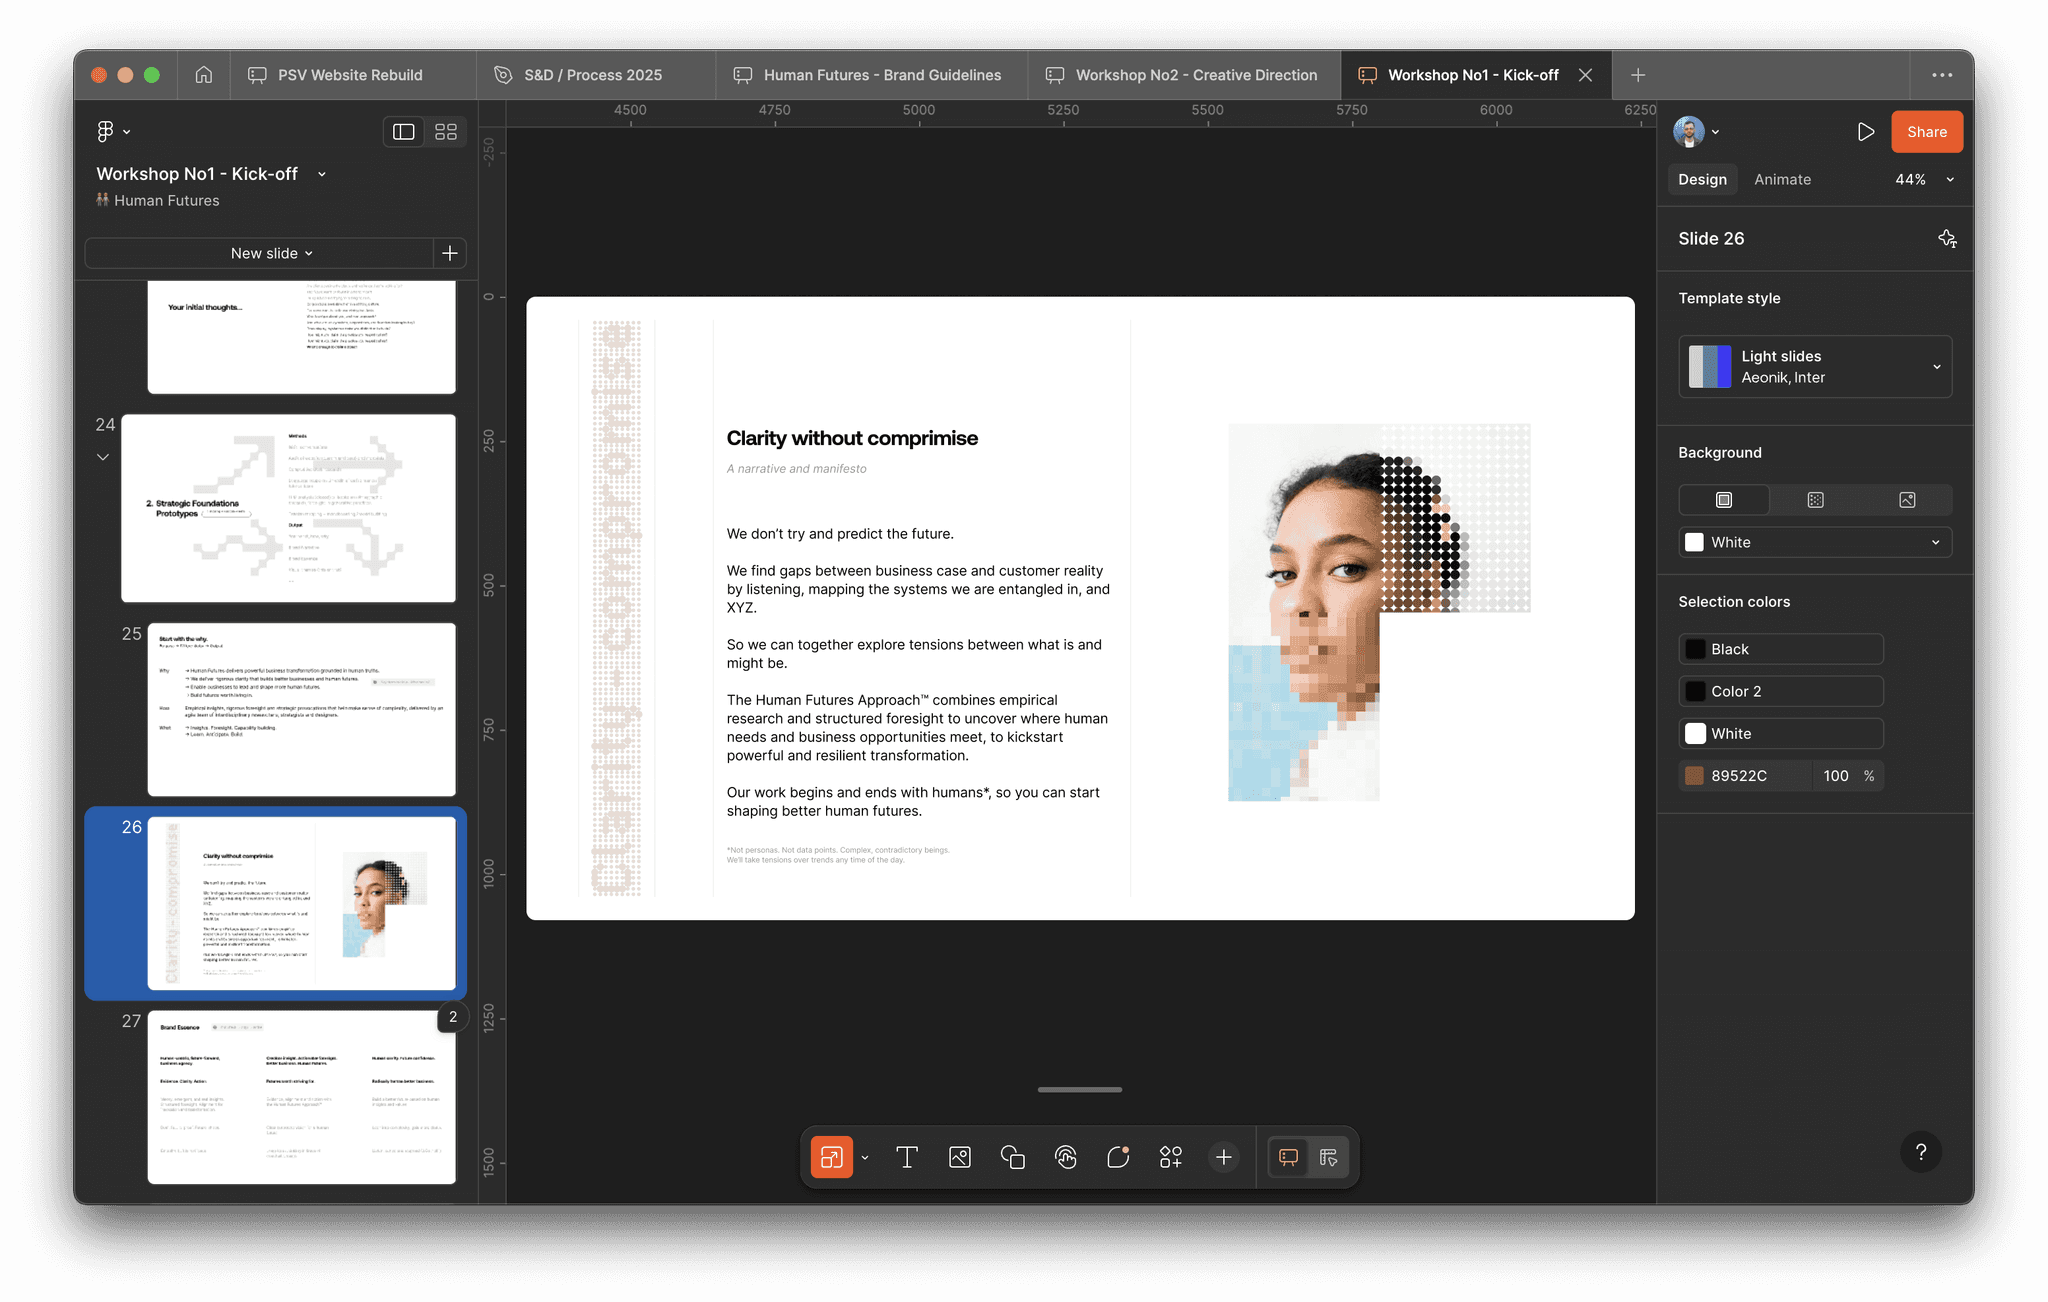Select the Shapes tool
This screenshot has height=1302, width=2048.
pyautogui.click(x=1013, y=1157)
